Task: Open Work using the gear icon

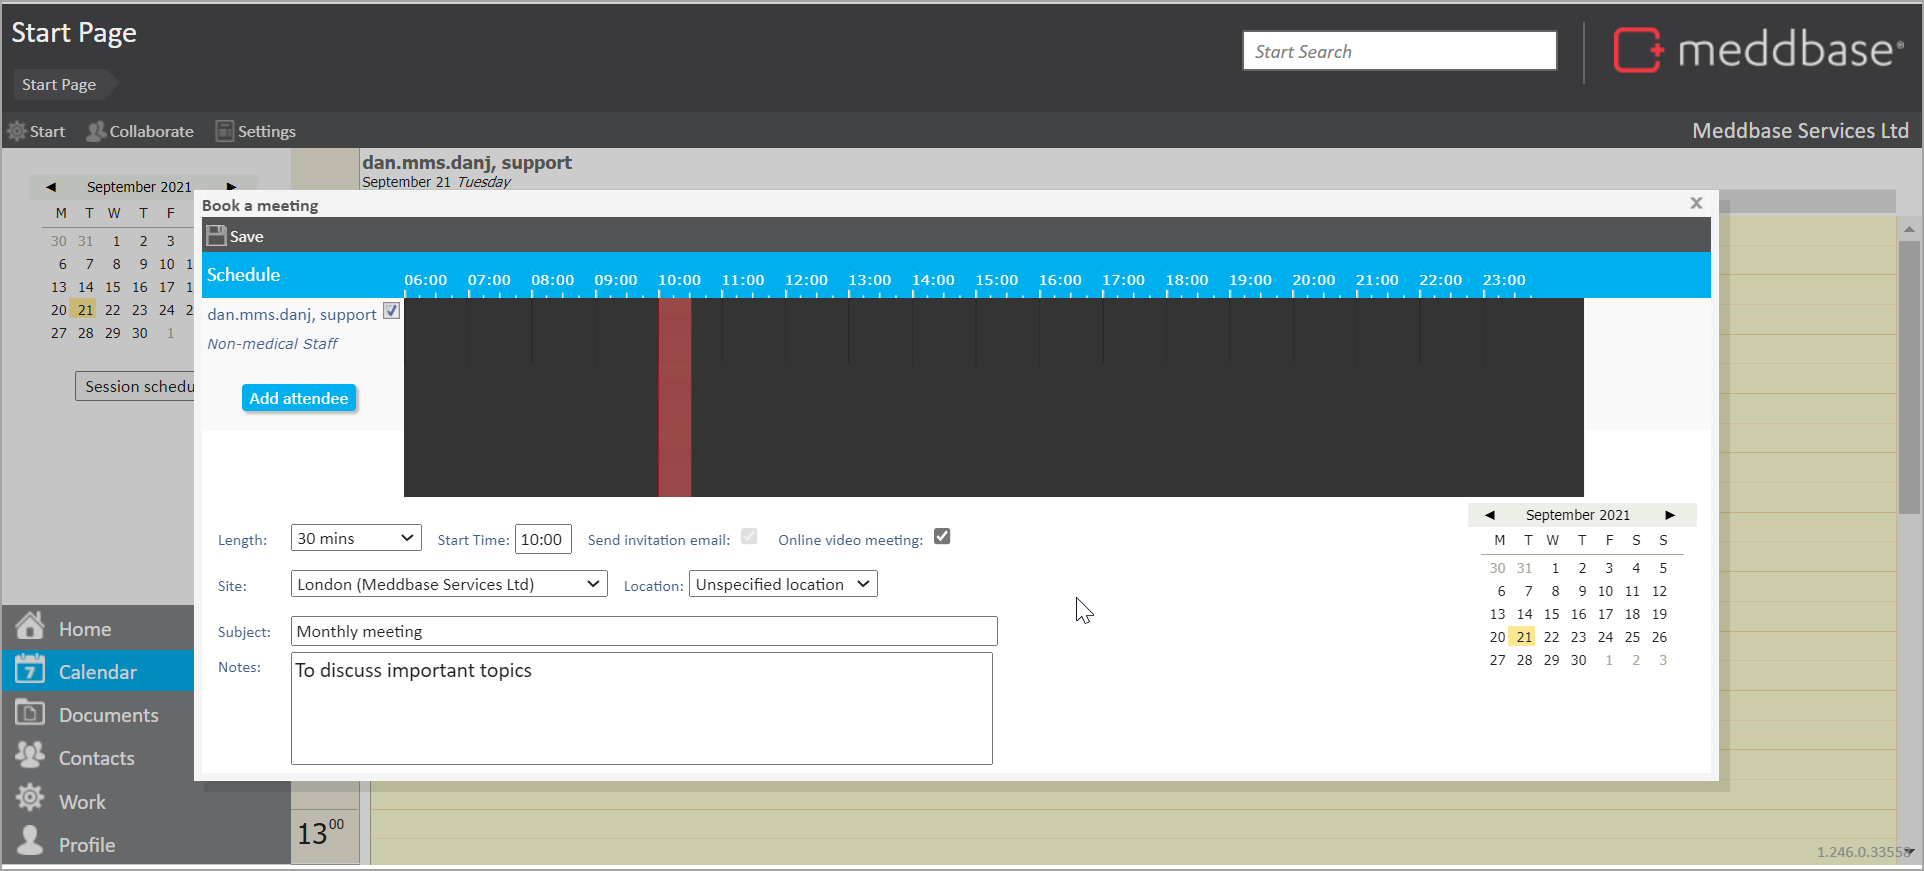Action: pos(30,799)
